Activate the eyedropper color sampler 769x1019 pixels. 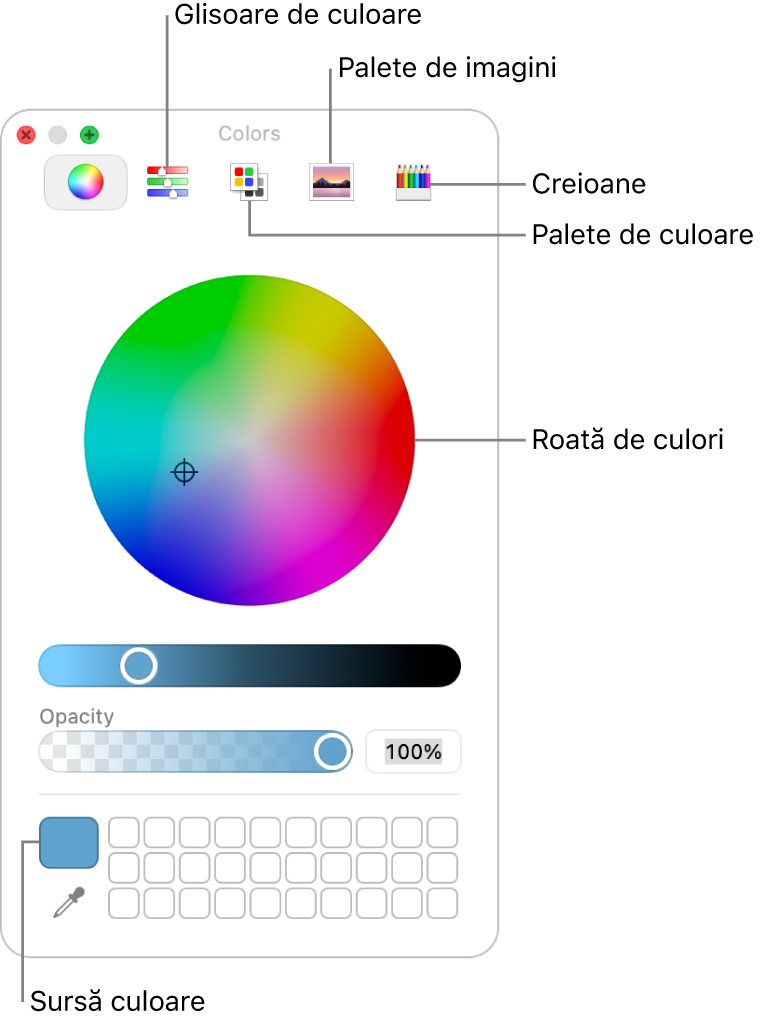tap(69, 903)
